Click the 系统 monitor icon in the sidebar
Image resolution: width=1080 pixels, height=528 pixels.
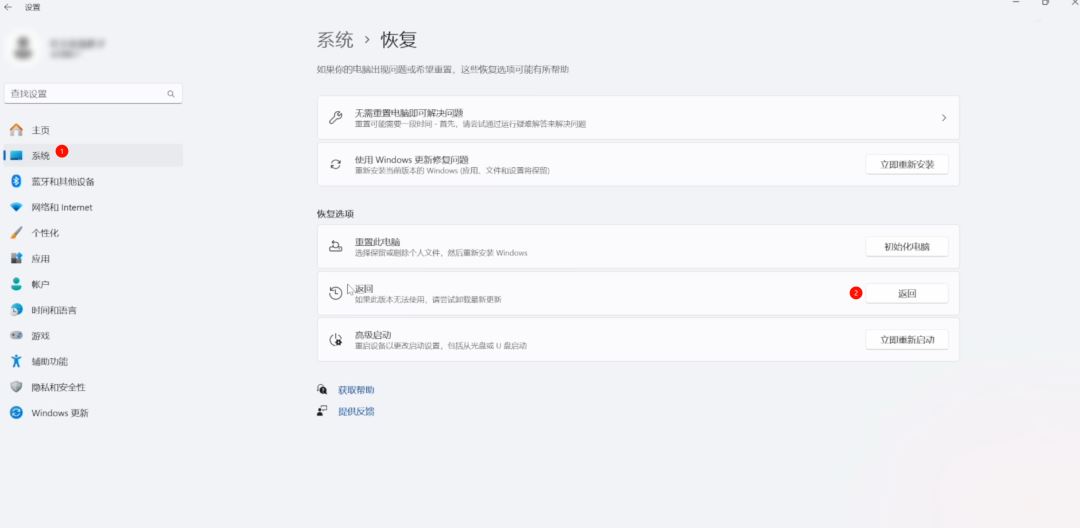[x=17, y=156]
